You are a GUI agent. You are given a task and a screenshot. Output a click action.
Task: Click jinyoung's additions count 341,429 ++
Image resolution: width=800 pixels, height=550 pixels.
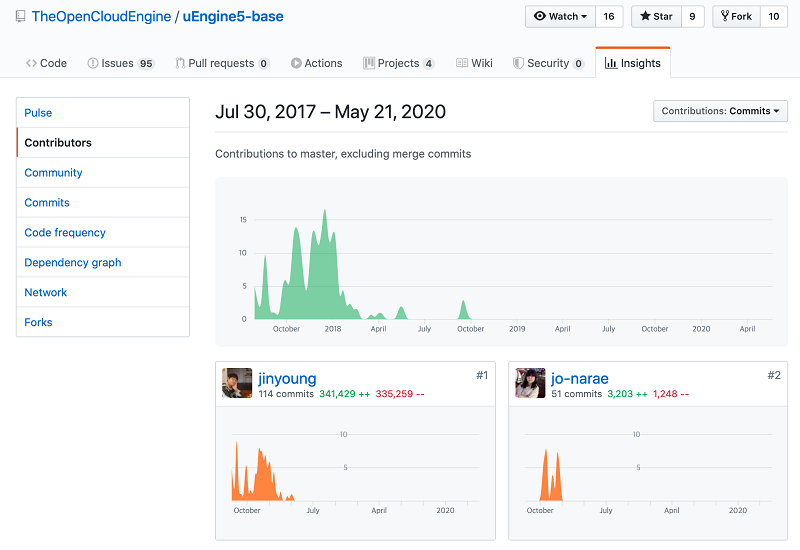344,394
